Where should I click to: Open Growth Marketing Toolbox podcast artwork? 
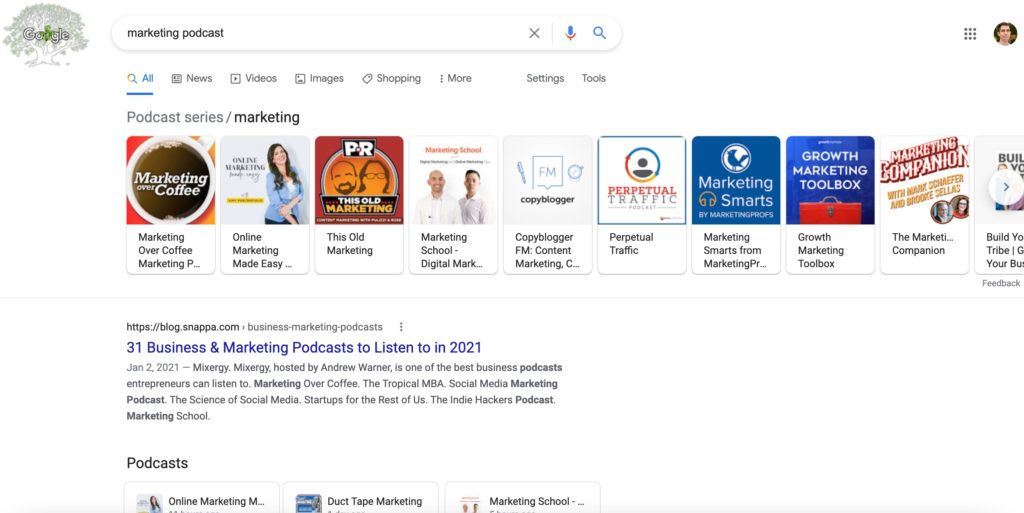click(x=830, y=180)
